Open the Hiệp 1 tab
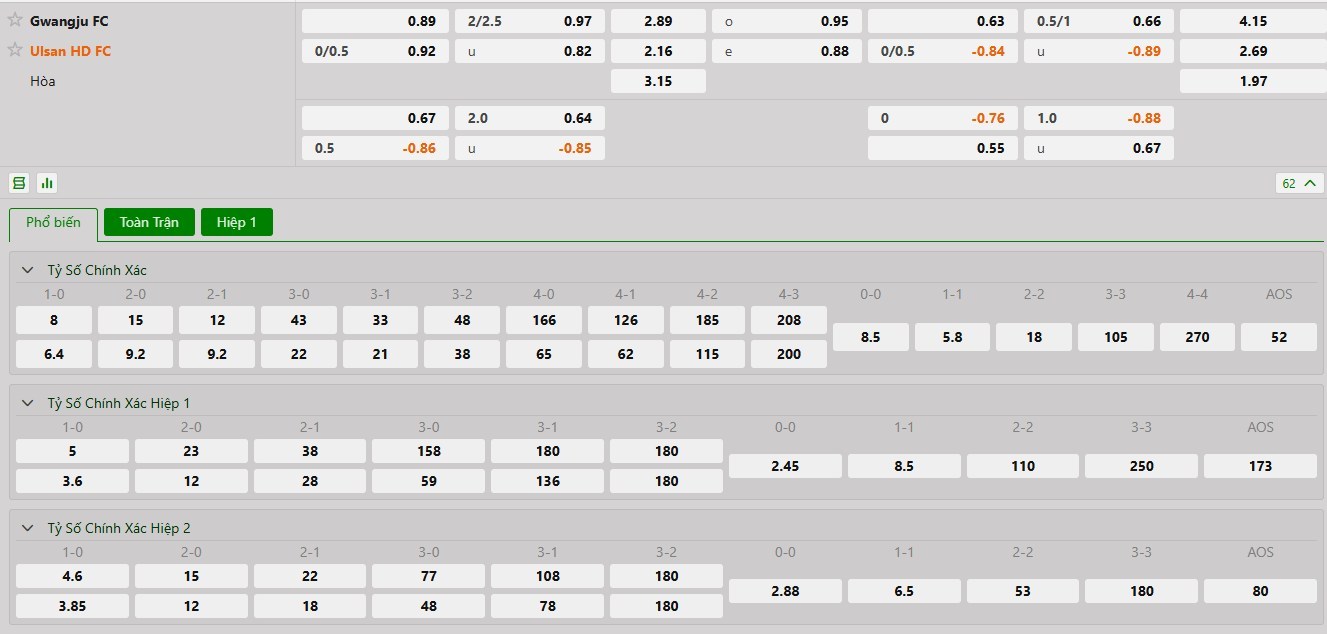Viewport: 1327px width, 634px height. point(237,222)
